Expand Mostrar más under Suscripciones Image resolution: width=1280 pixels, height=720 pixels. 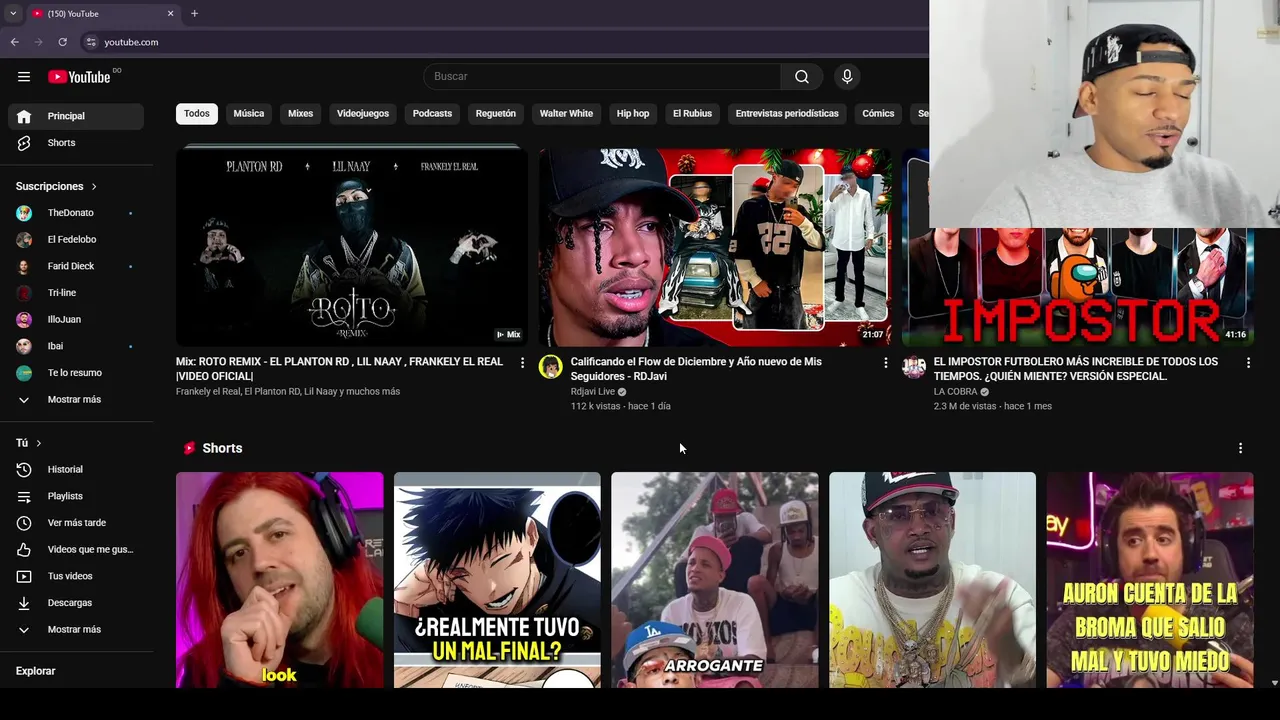tap(76, 400)
